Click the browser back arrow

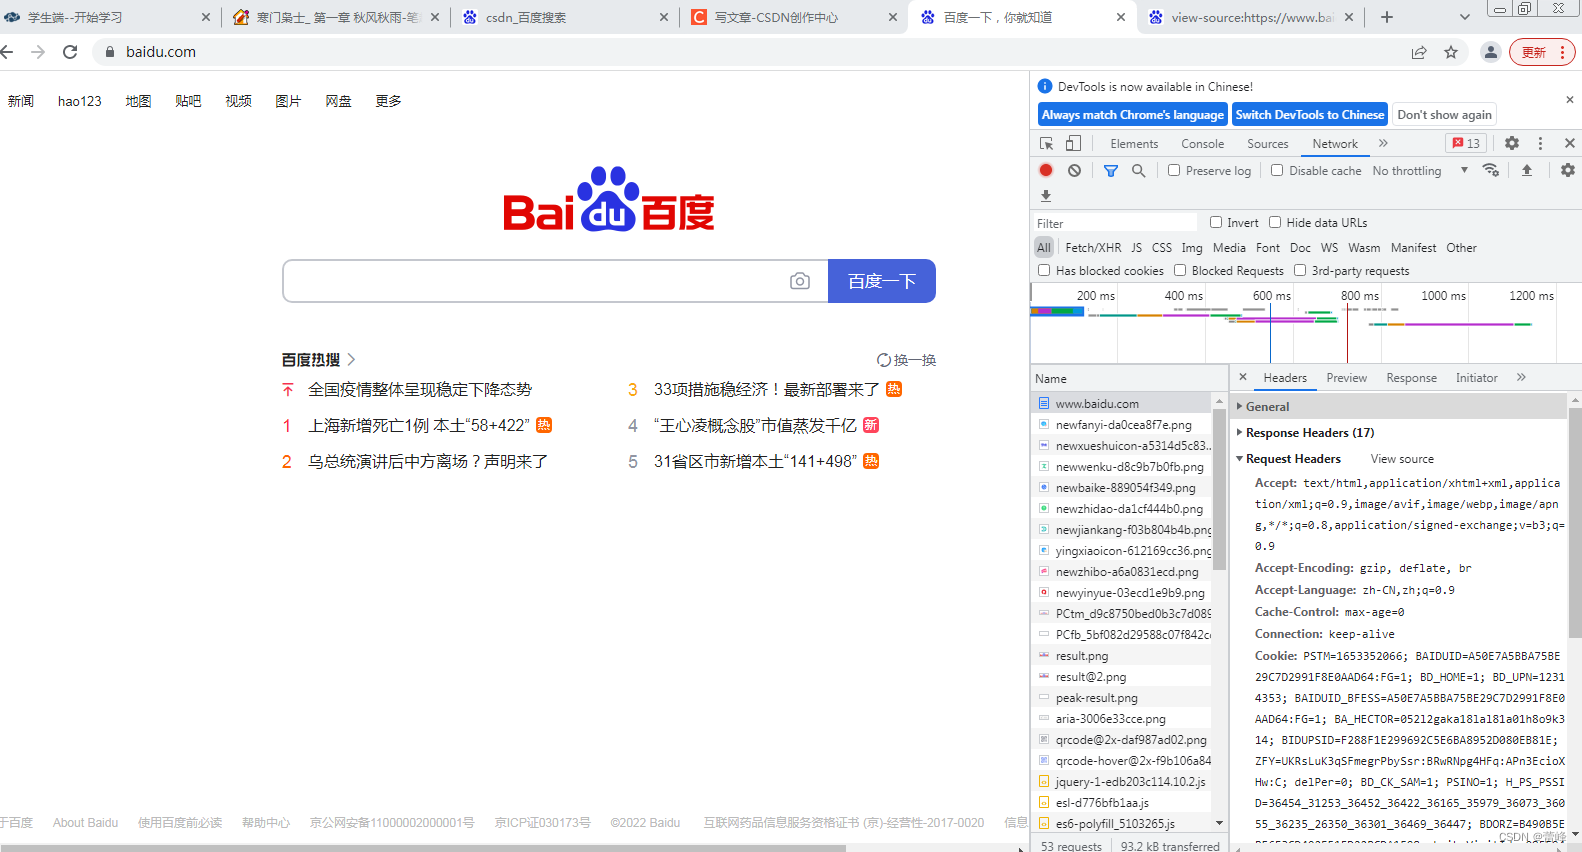[7, 52]
